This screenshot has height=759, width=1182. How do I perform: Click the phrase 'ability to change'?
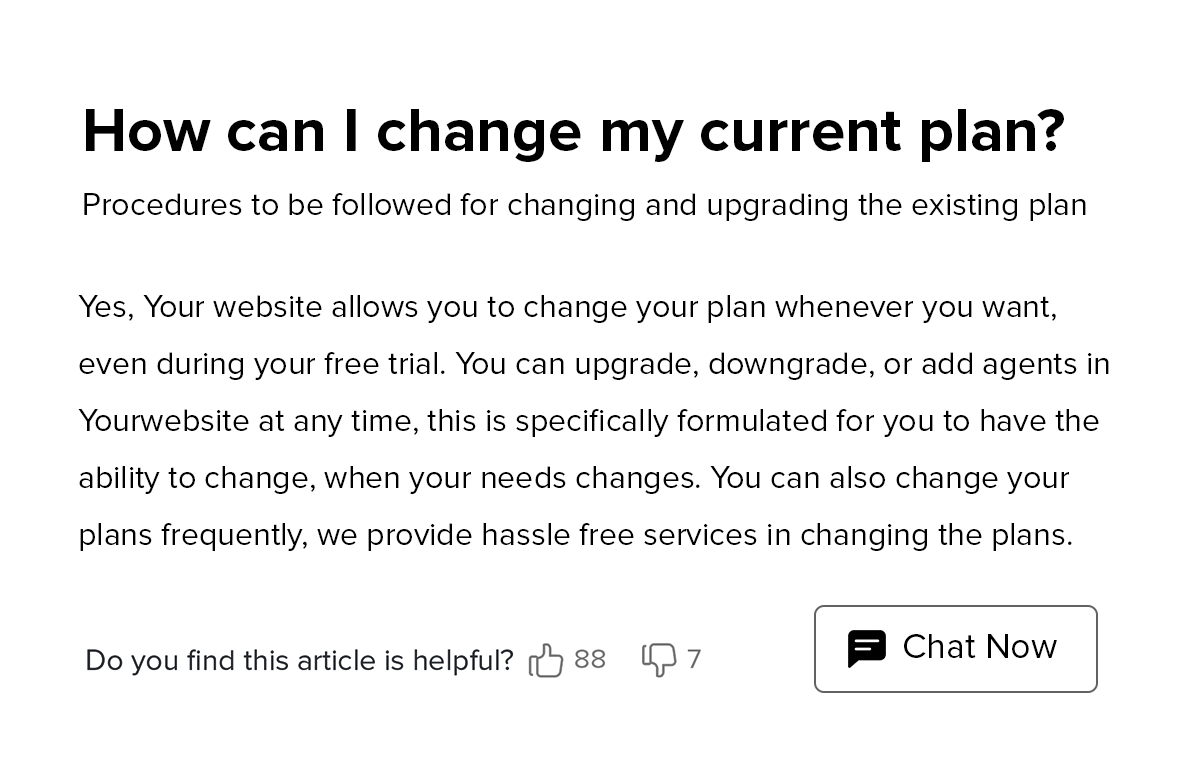point(196,479)
